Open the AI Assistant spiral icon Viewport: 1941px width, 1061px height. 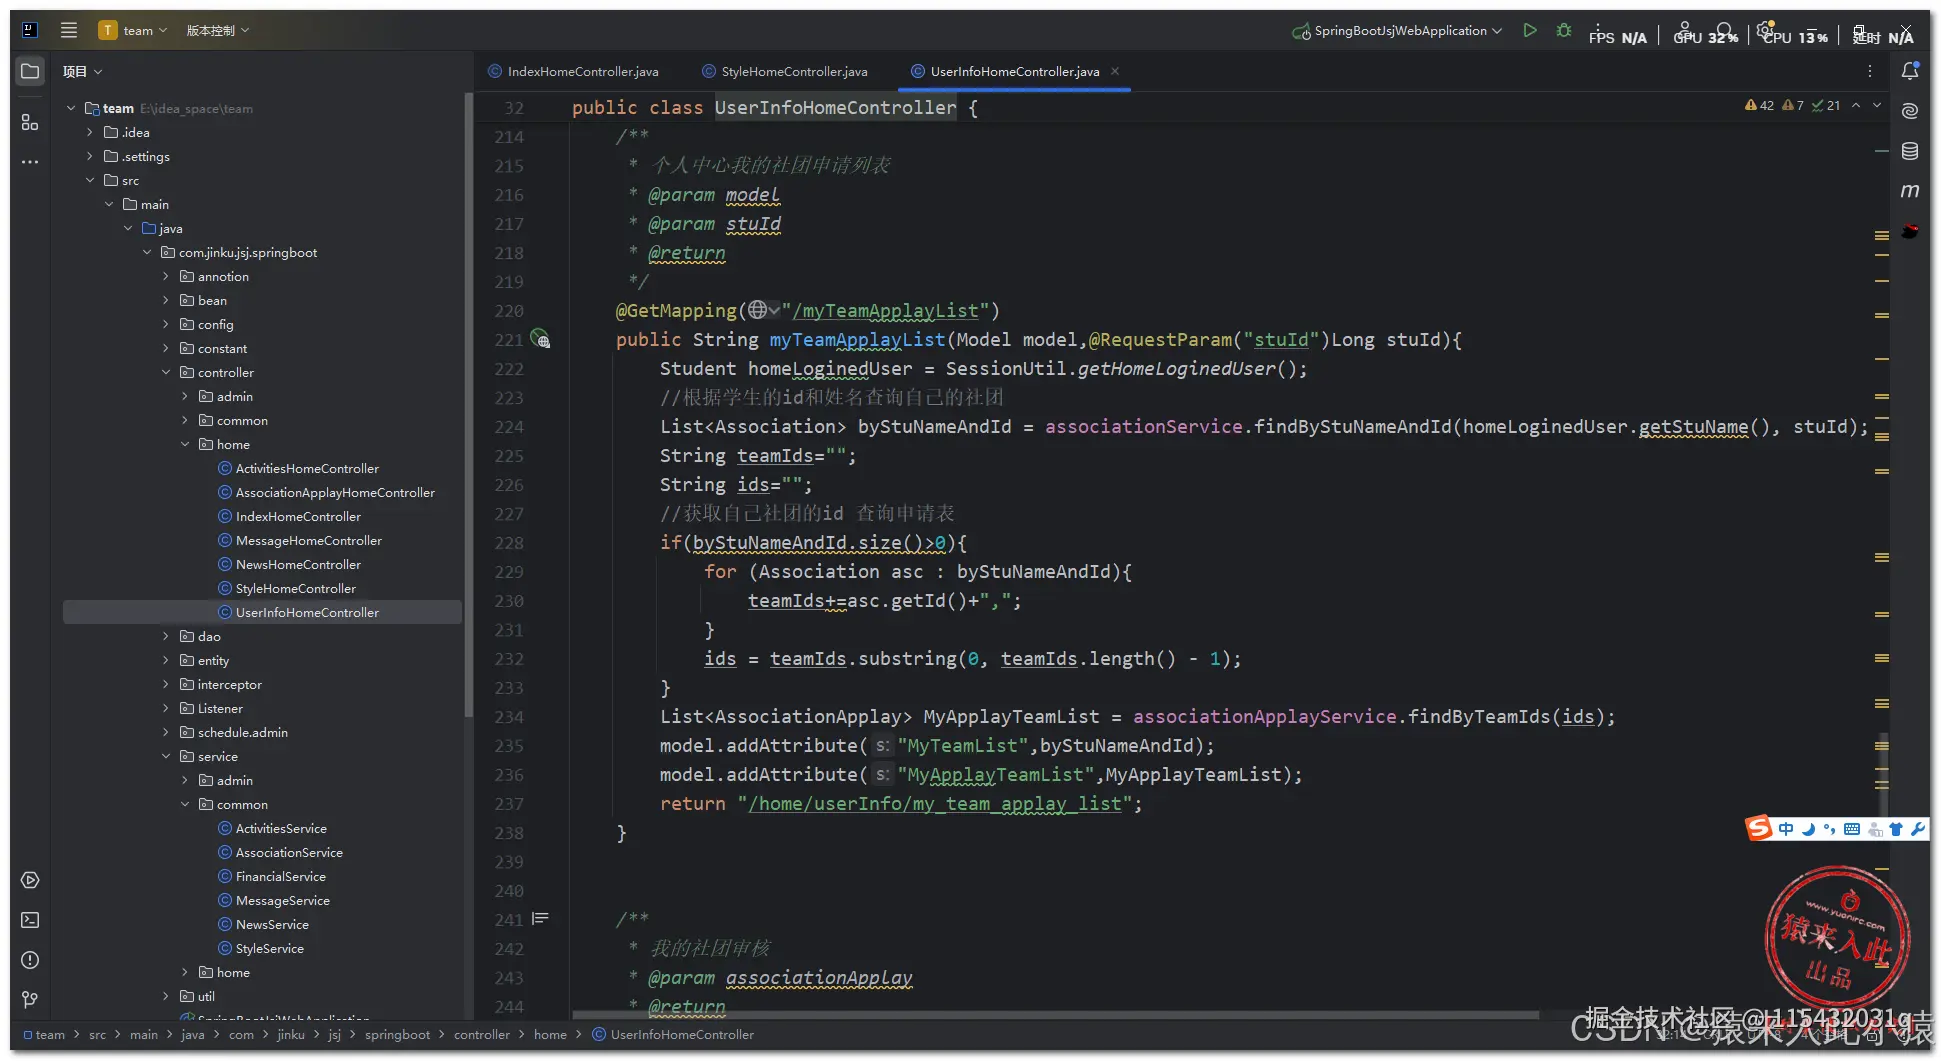pyautogui.click(x=1910, y=111)
